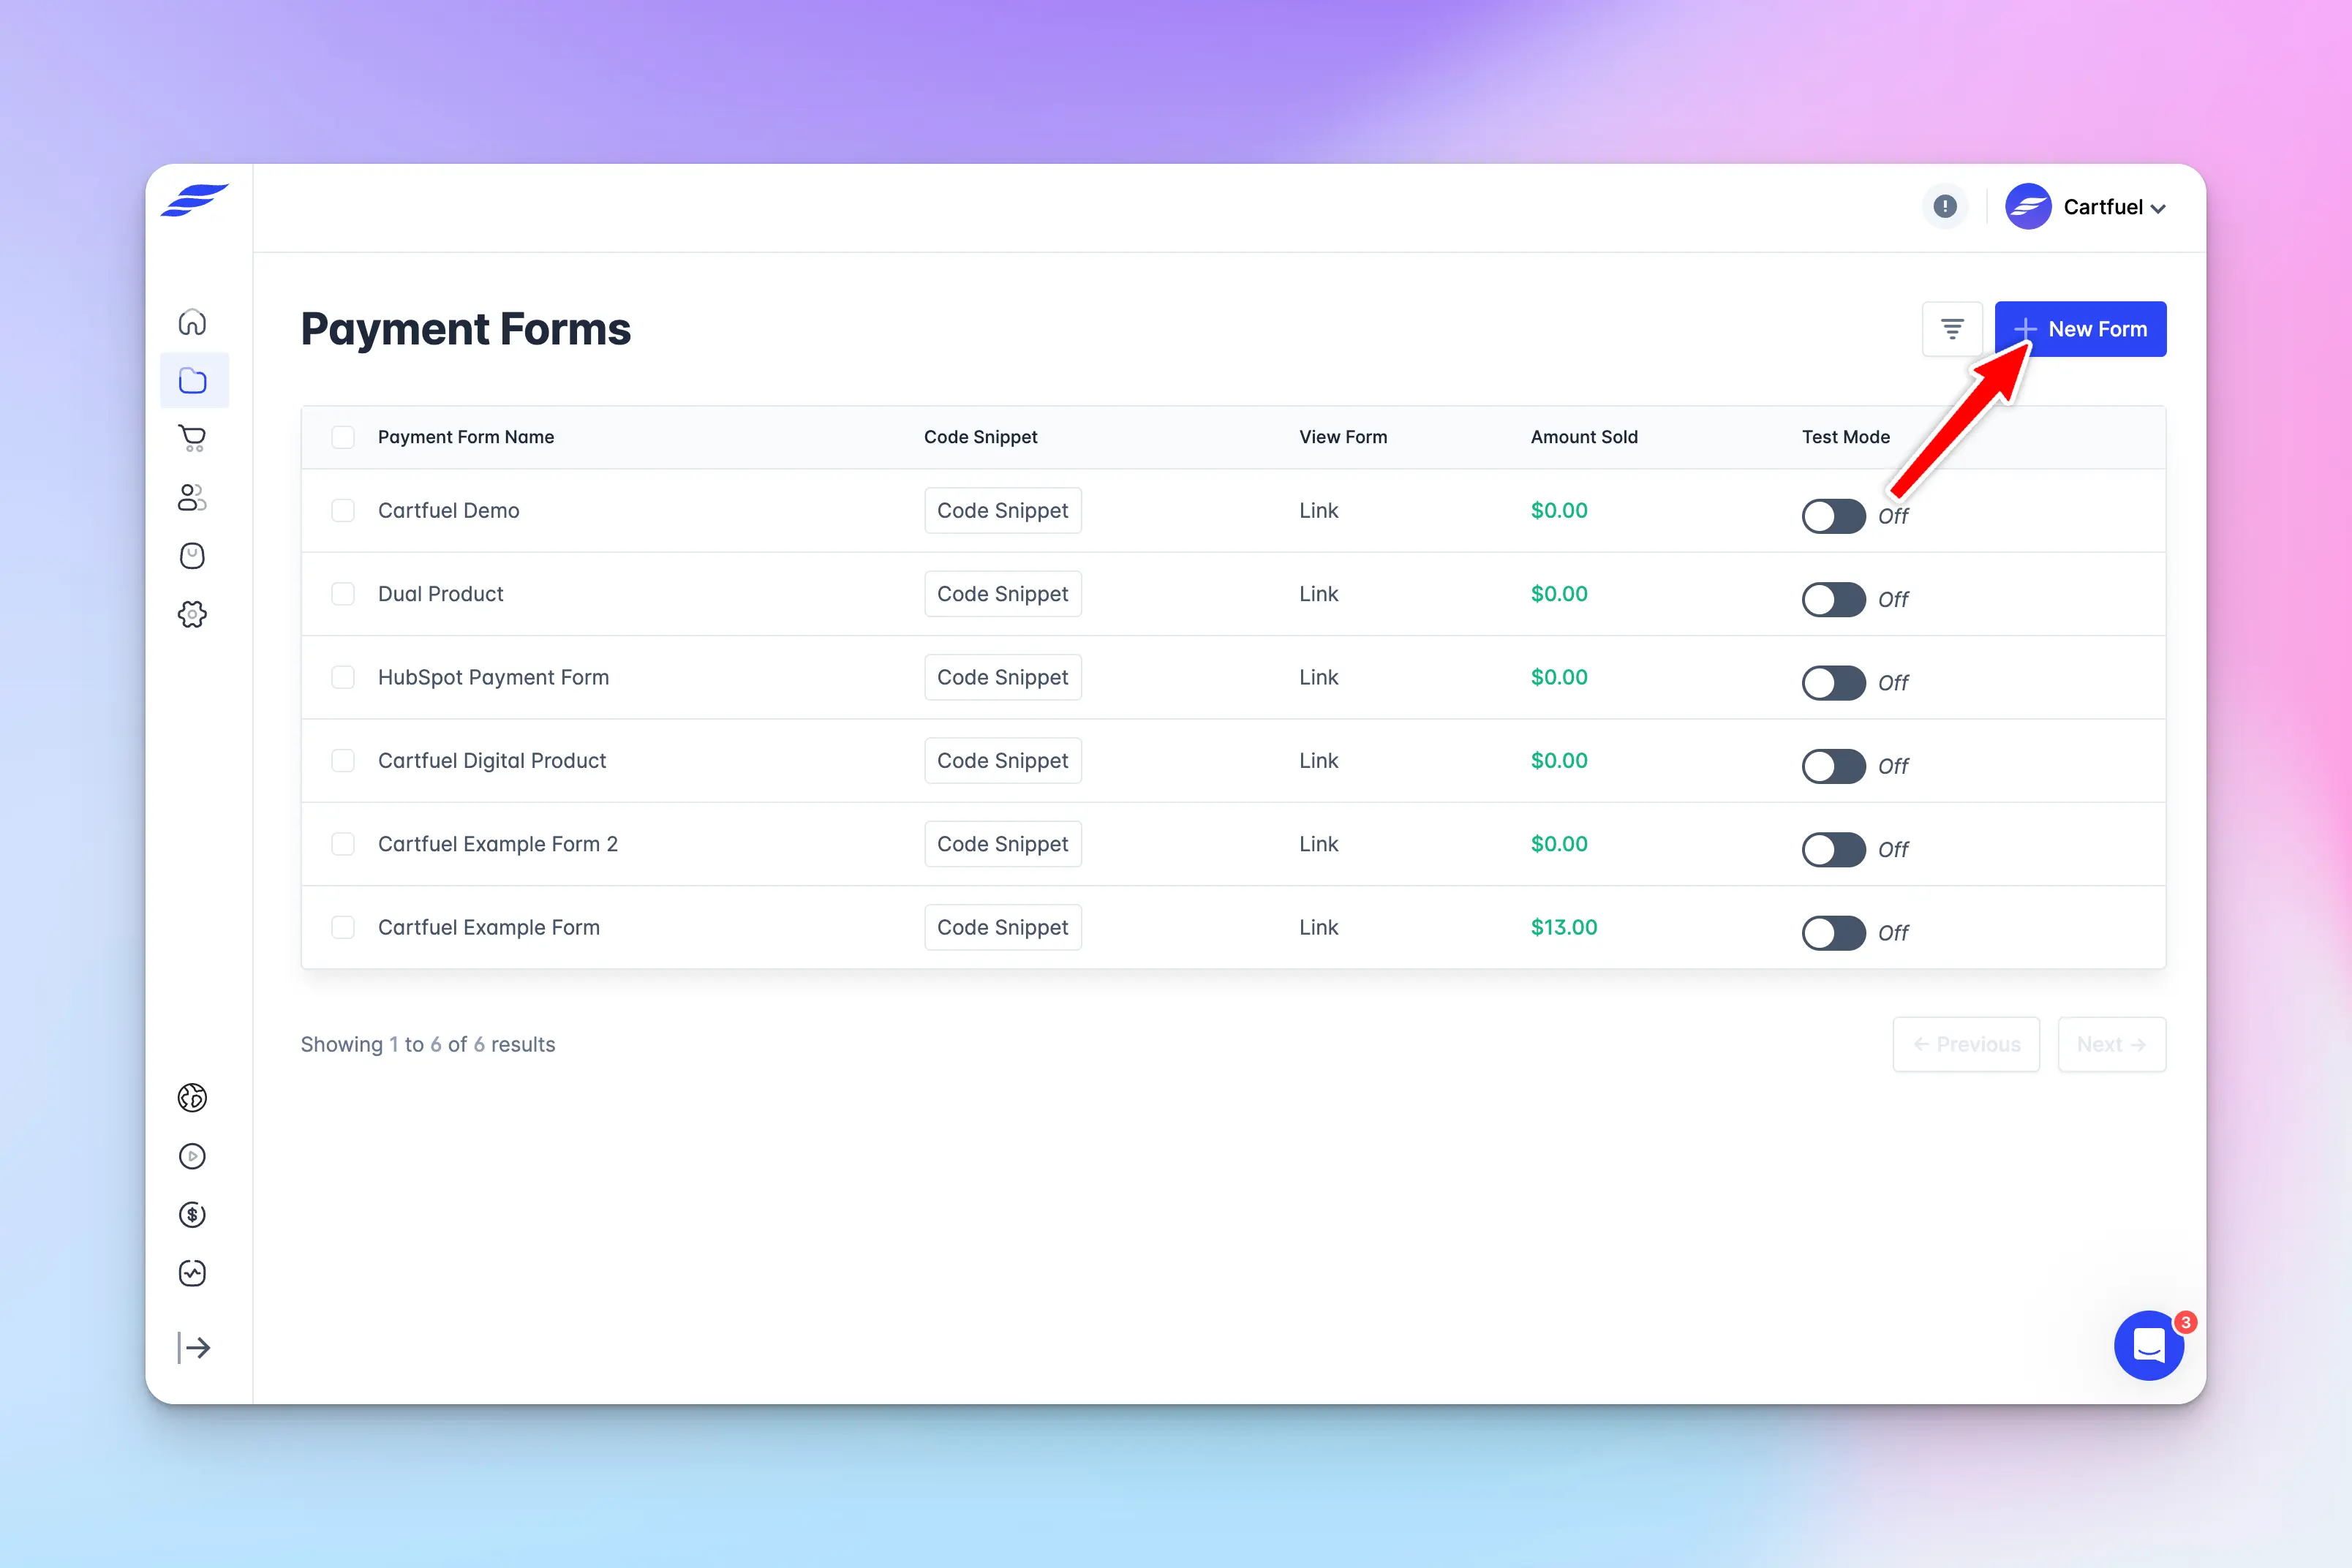Screen dimensions: 2352x1568
Task: Open Code Snippet for Dual Product
Action: pos(1003,594)
